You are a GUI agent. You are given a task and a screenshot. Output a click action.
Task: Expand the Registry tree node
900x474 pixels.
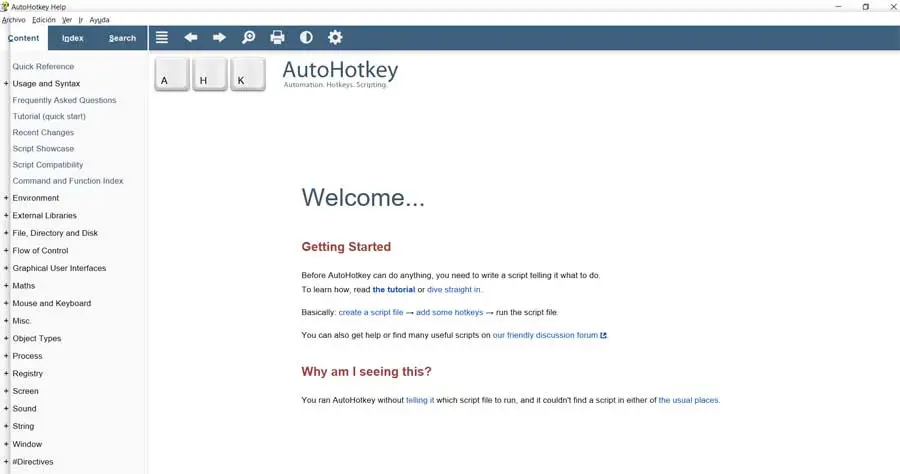click(6, 373)
